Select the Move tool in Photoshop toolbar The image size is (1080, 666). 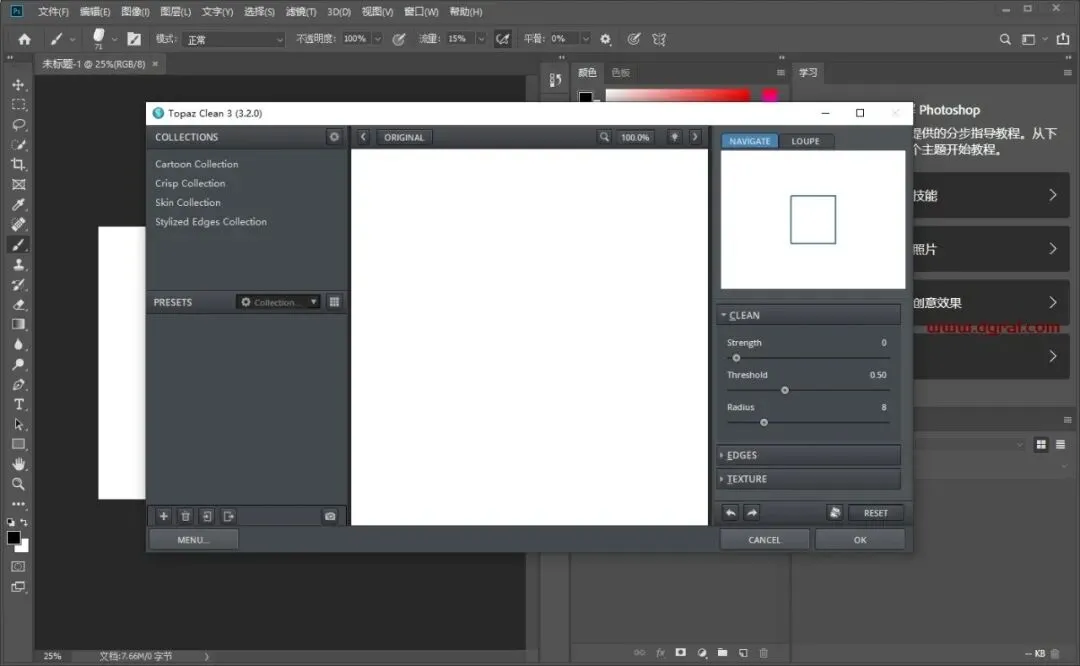(19, 85)
